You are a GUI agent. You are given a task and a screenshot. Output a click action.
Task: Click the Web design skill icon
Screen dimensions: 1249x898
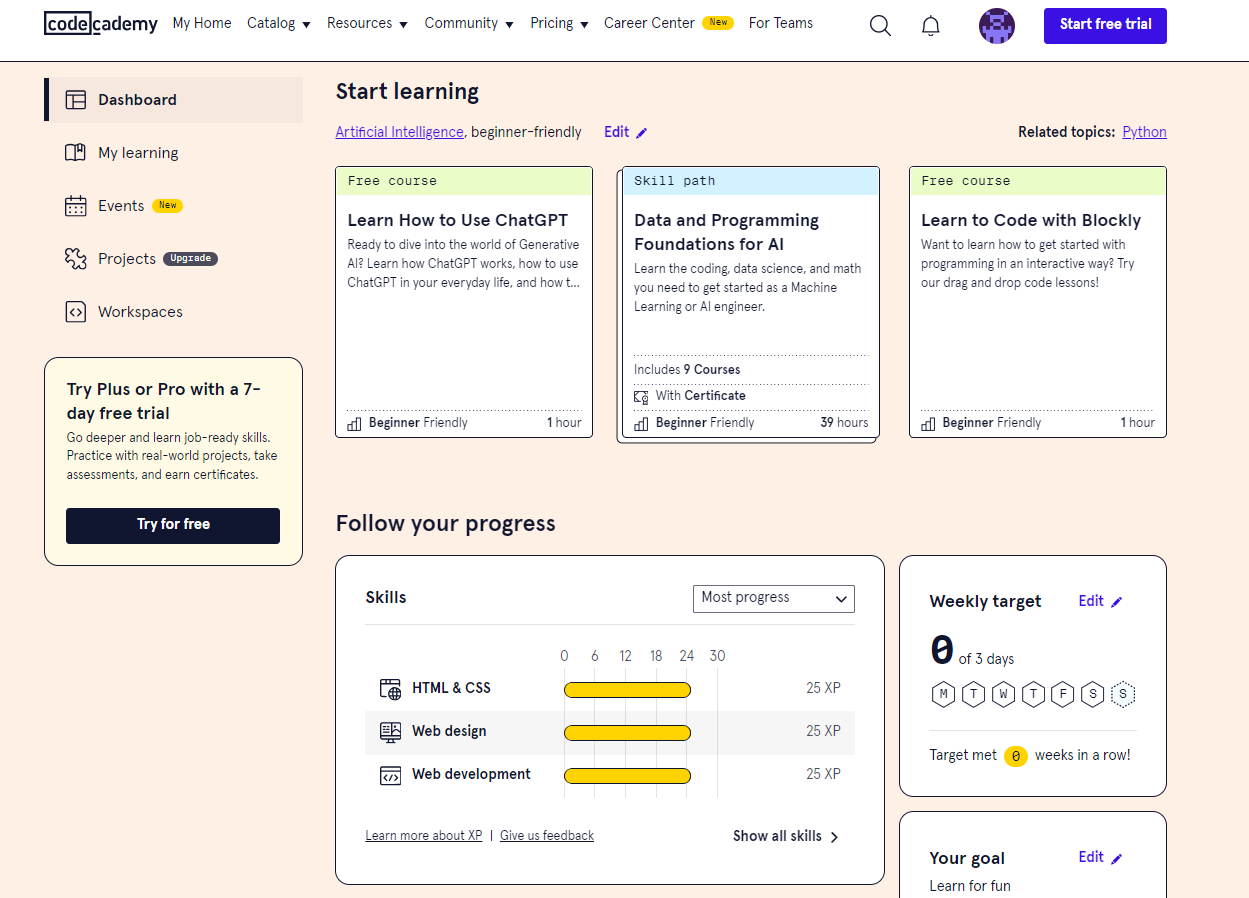(390, 731)
